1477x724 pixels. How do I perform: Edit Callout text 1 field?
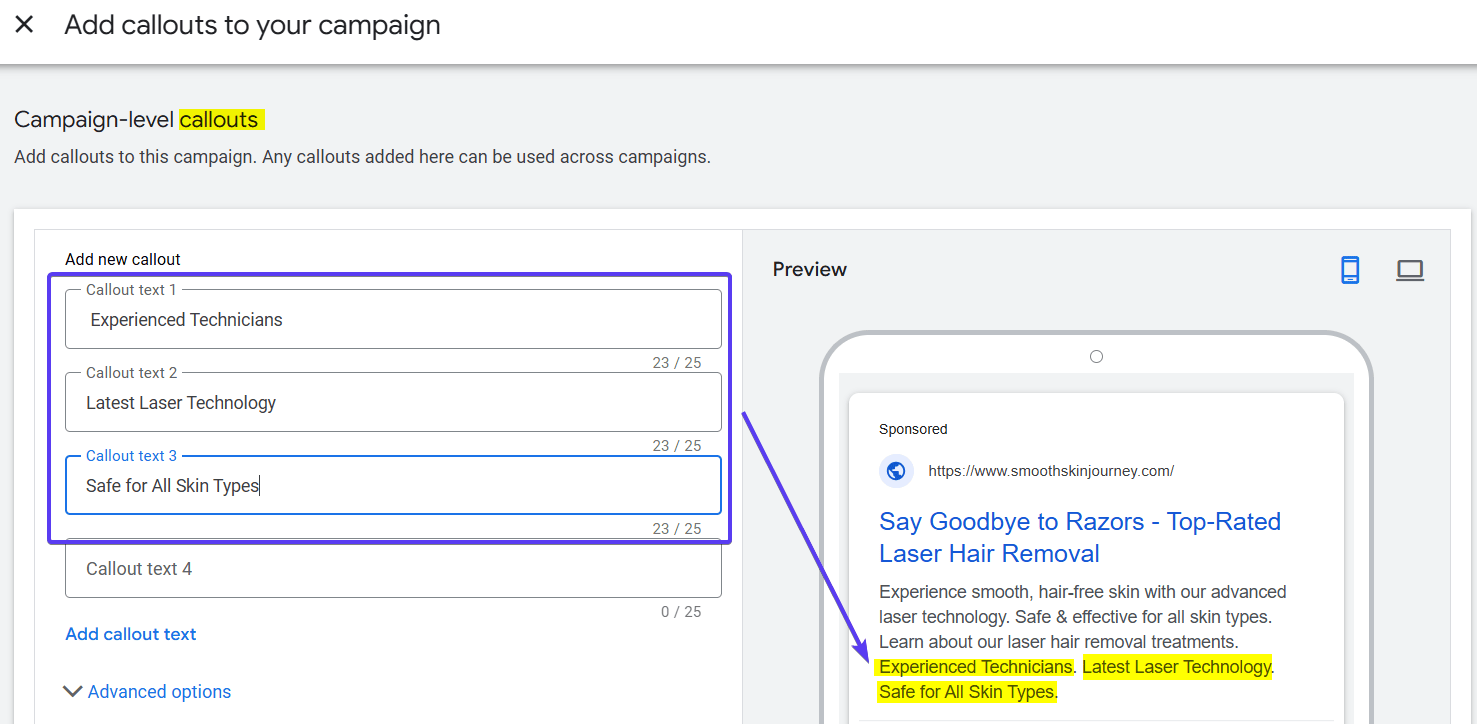click(x=393, y=319)
